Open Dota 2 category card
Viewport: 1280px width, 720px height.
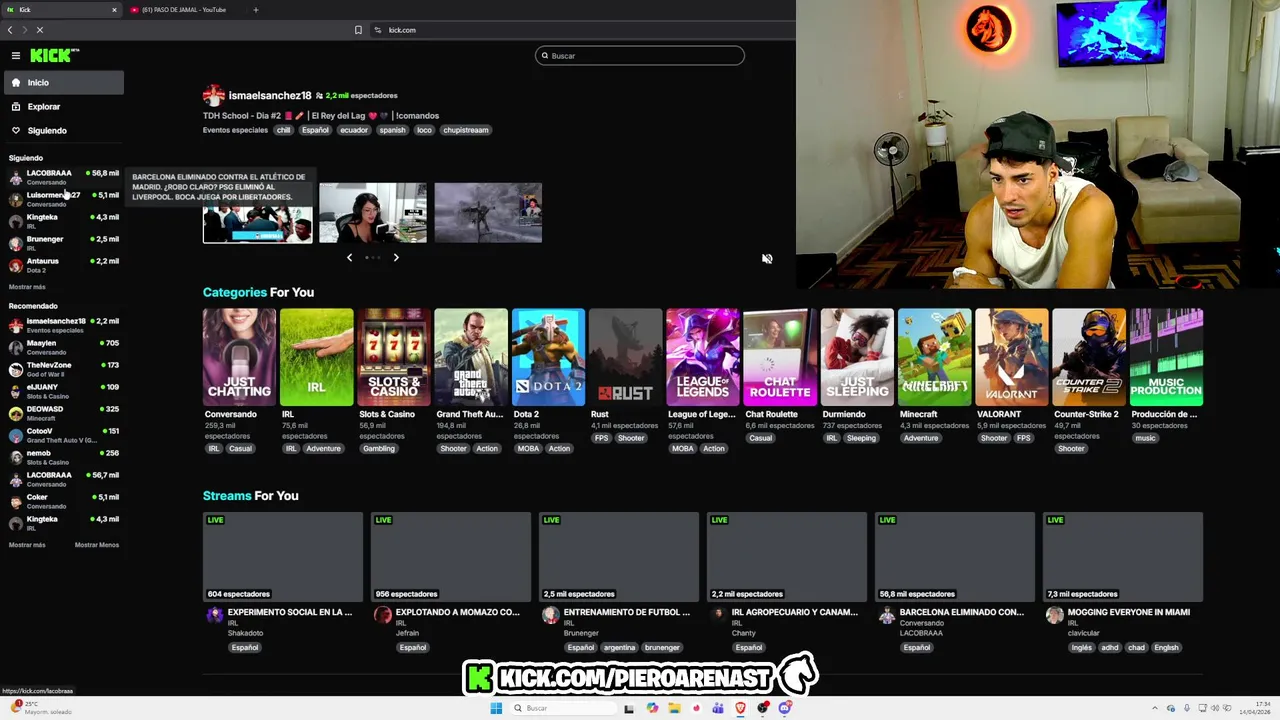[548, 357]
